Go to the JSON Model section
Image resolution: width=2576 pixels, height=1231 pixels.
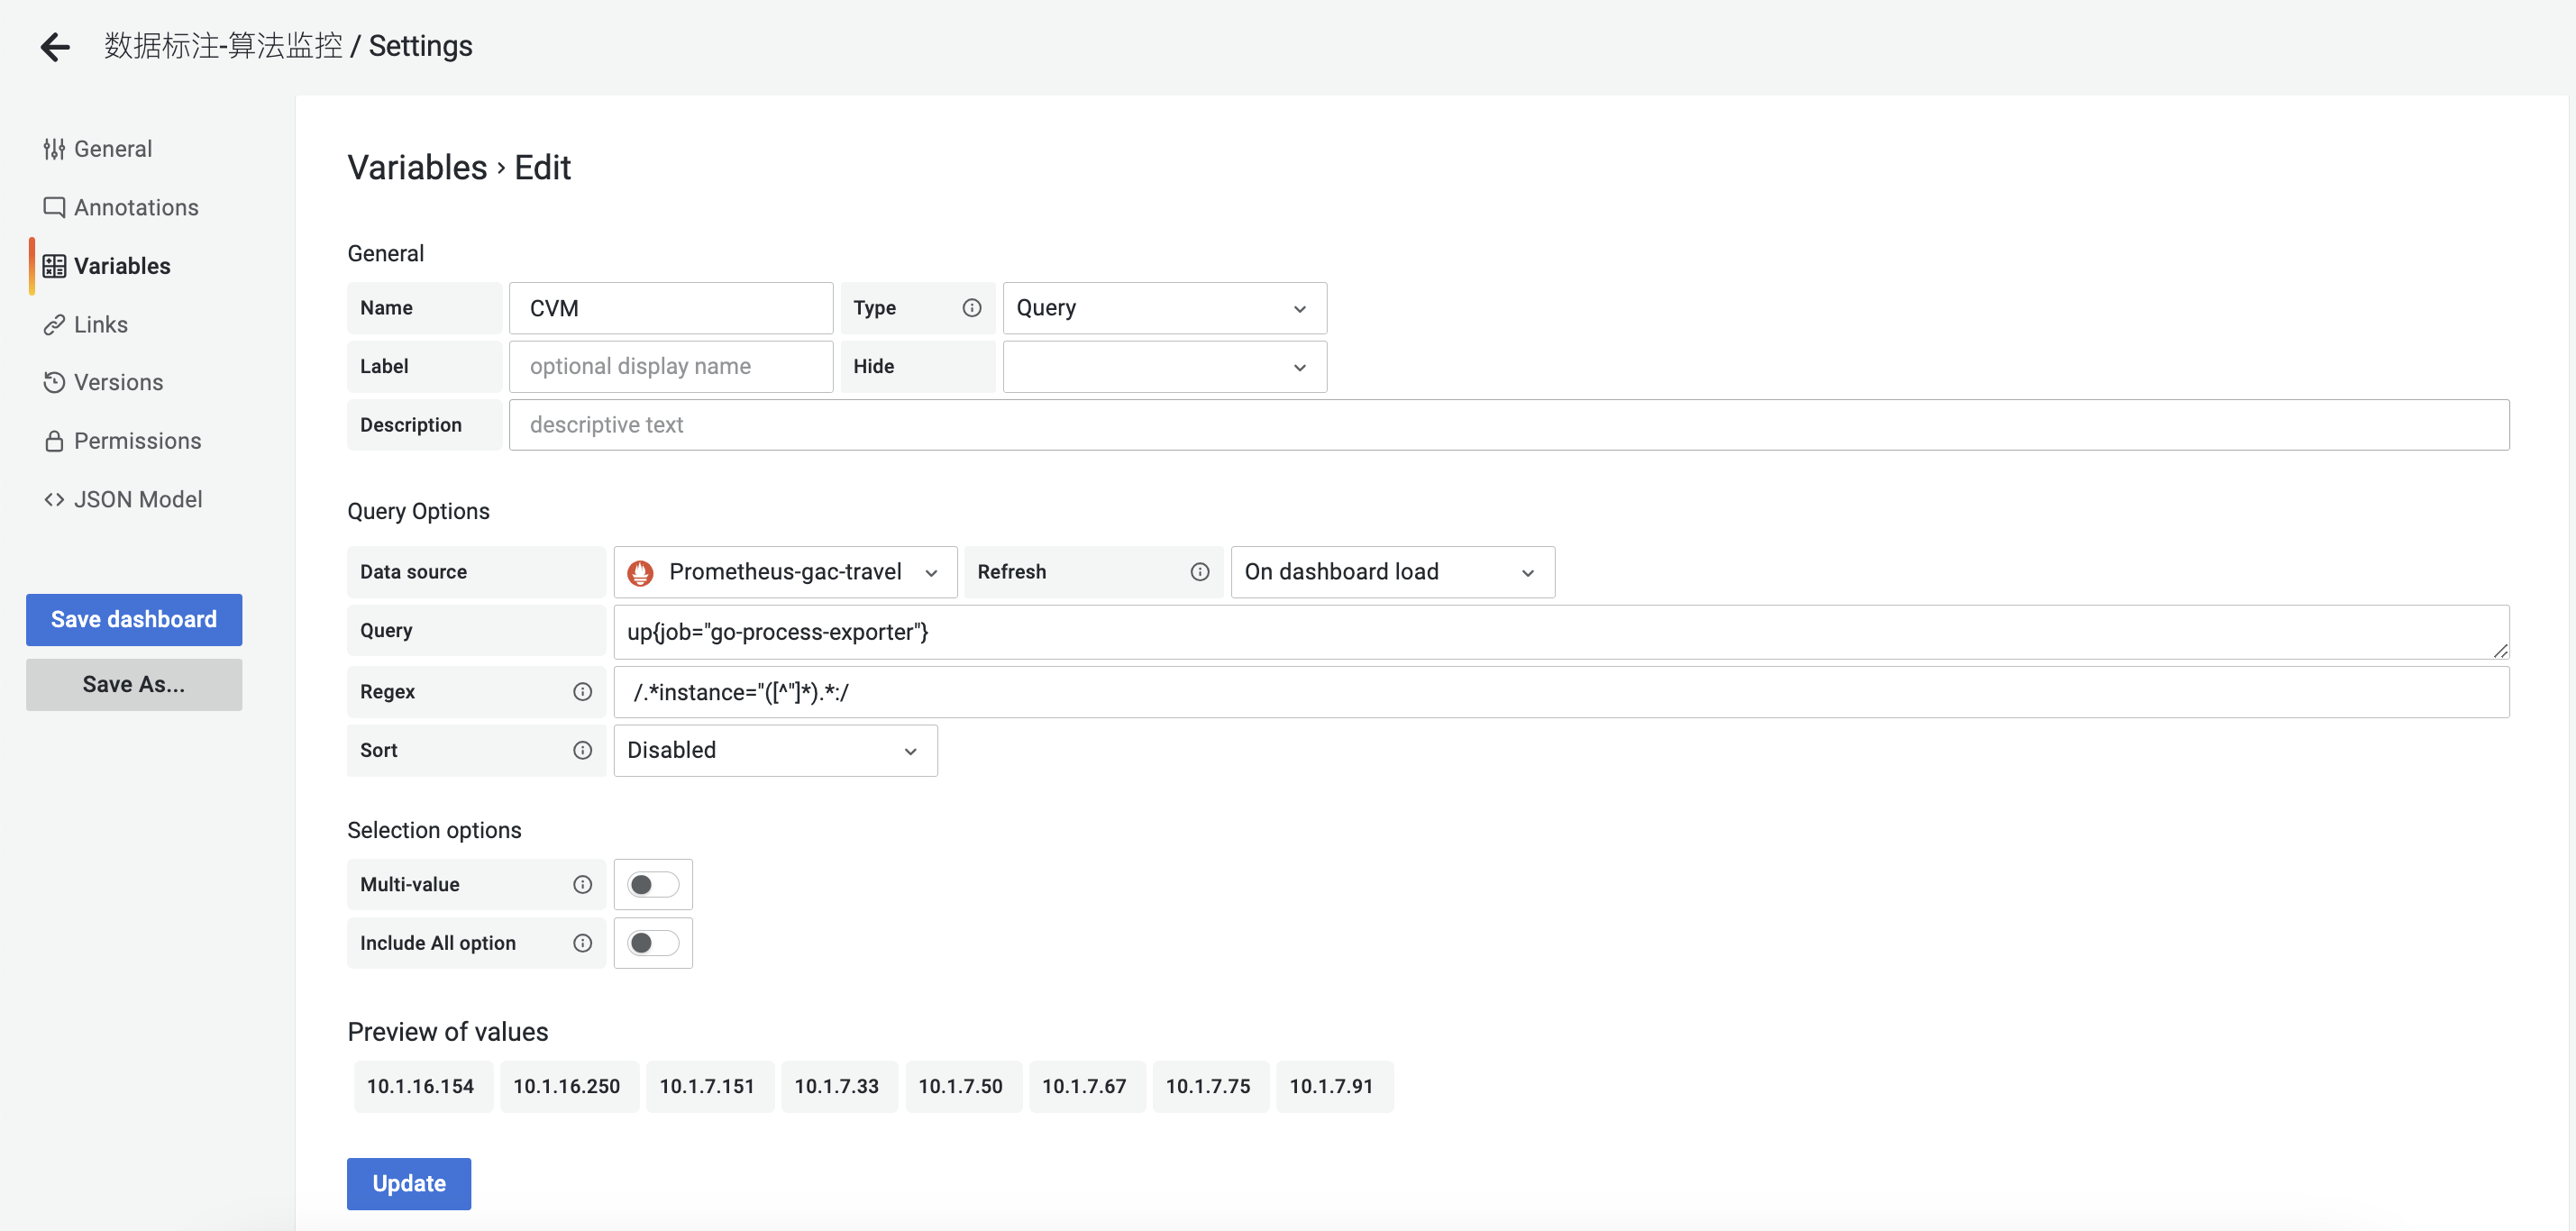pyautogui.click(x=138, y=499)
